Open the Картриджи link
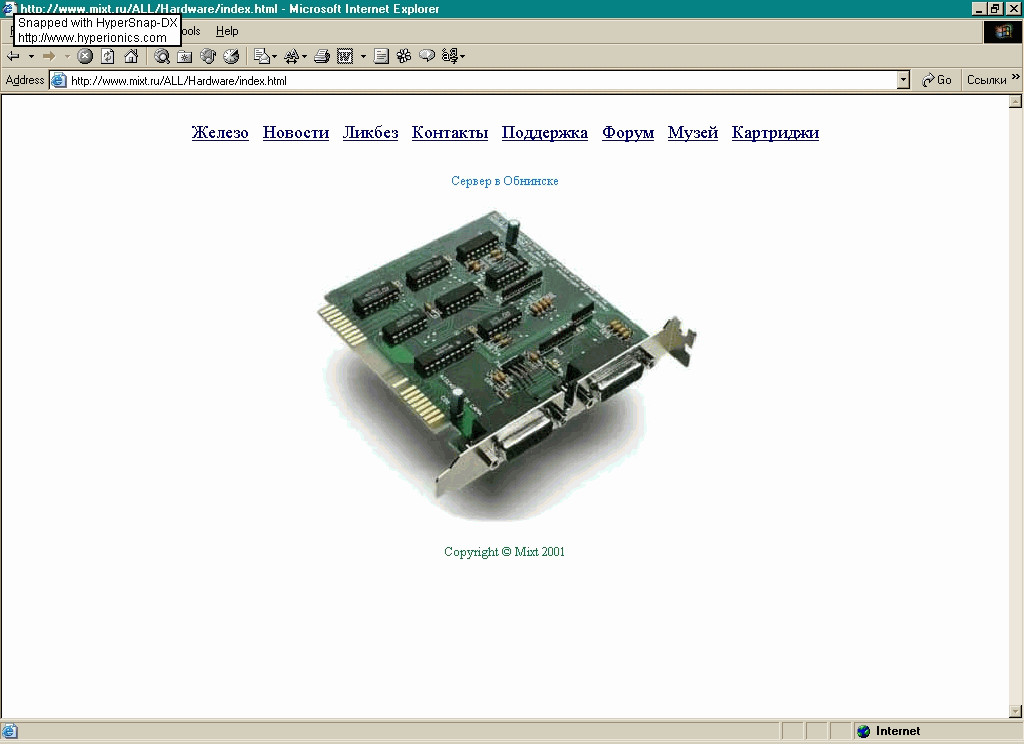This screenshot has height=744, width=1024. (x=775, y=133)
